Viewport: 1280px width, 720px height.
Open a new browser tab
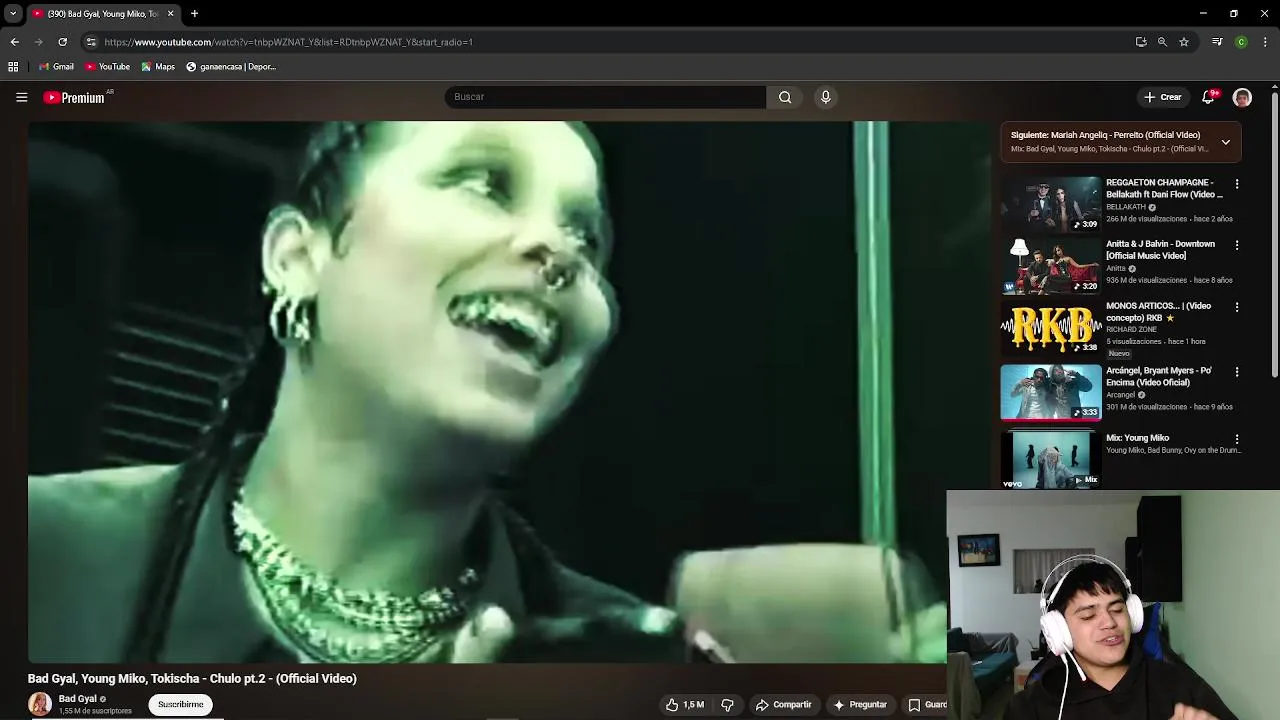click(x=195, y=14)
